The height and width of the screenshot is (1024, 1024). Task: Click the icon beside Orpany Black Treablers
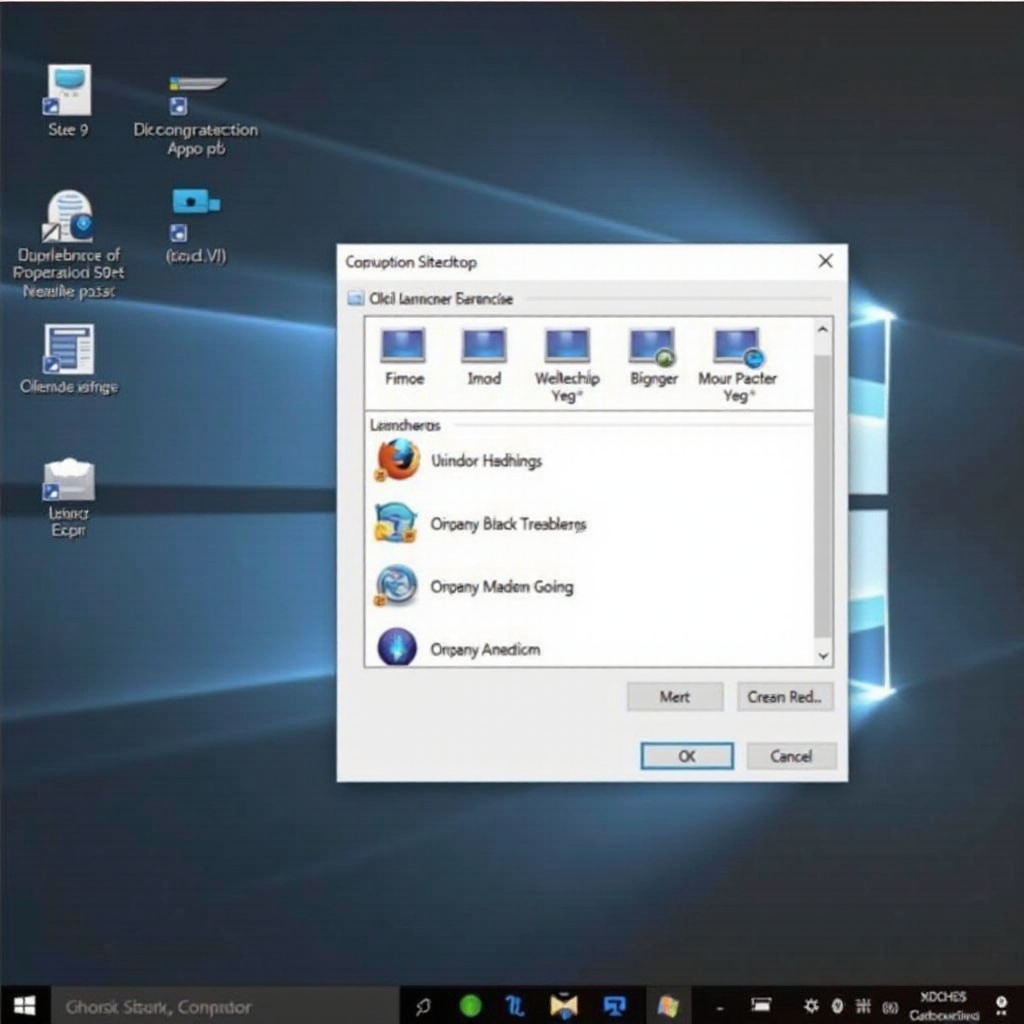tap(396, 522)
